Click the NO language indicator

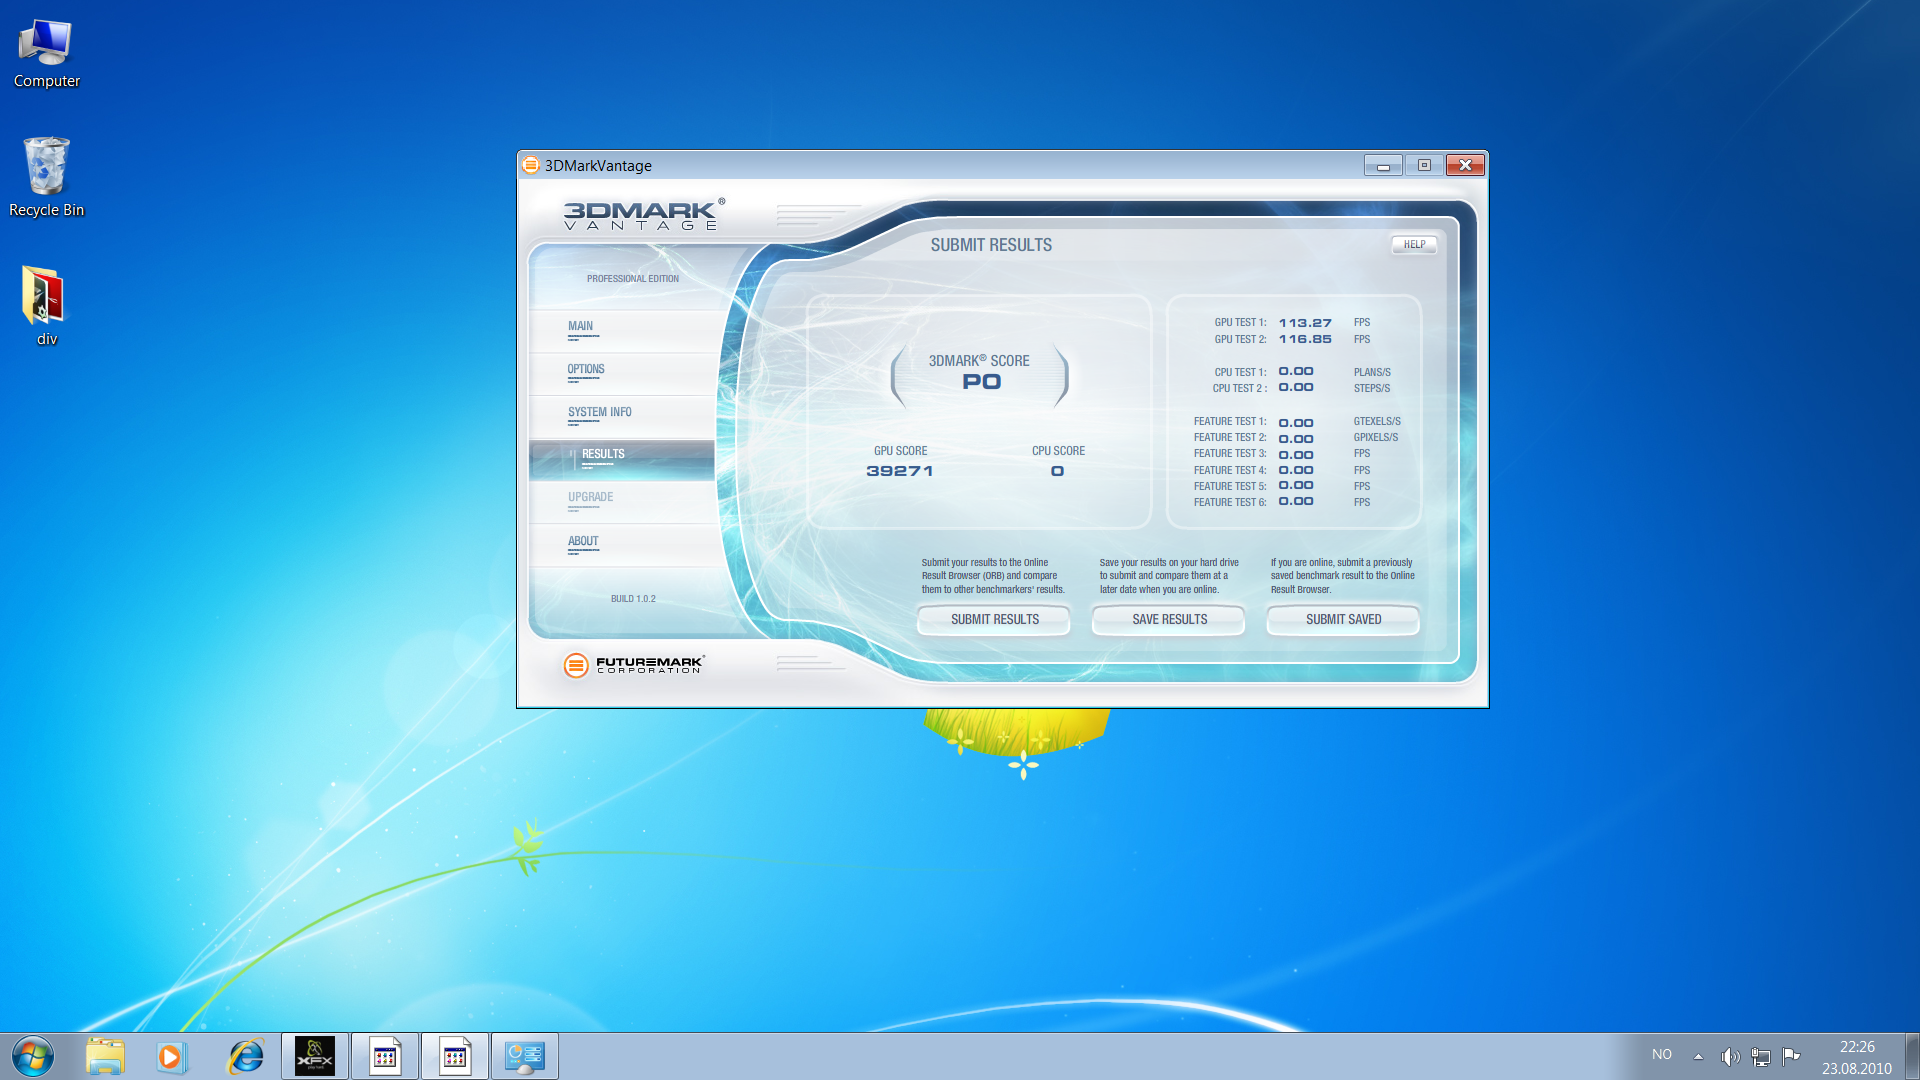pyautogui.click(x=1662, y=1054)
